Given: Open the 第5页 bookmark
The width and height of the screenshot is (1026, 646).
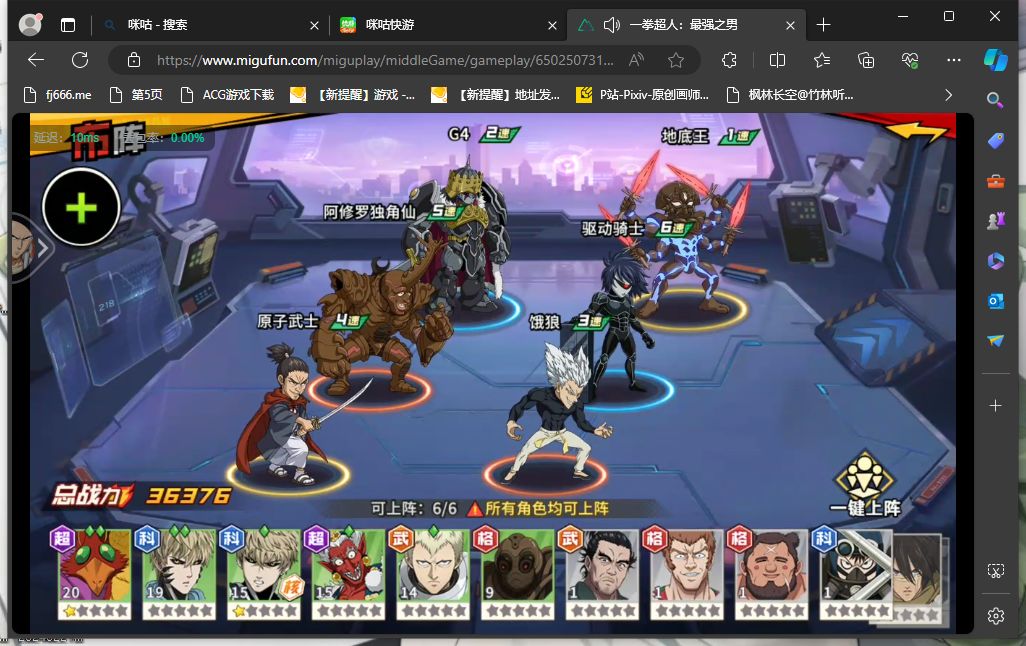Looking at the screenshot, I should tap(136, 95).
